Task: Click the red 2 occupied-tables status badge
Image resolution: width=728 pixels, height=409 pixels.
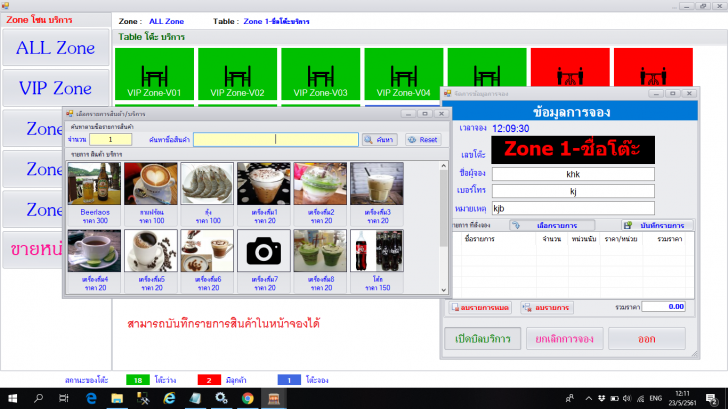Action: [209, 380]
